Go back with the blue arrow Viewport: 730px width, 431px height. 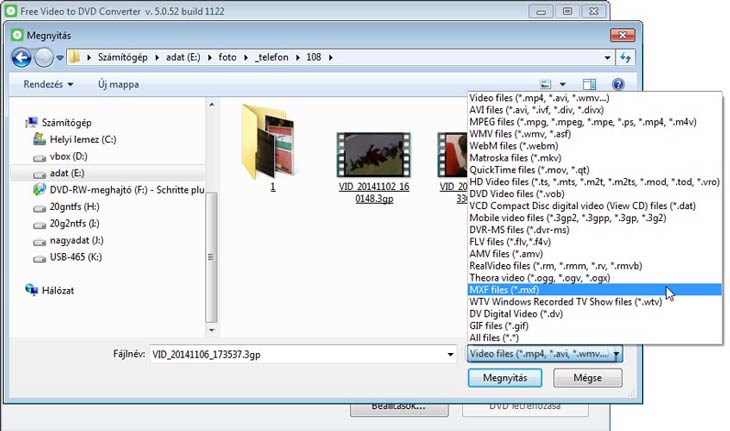pos(21,58)
